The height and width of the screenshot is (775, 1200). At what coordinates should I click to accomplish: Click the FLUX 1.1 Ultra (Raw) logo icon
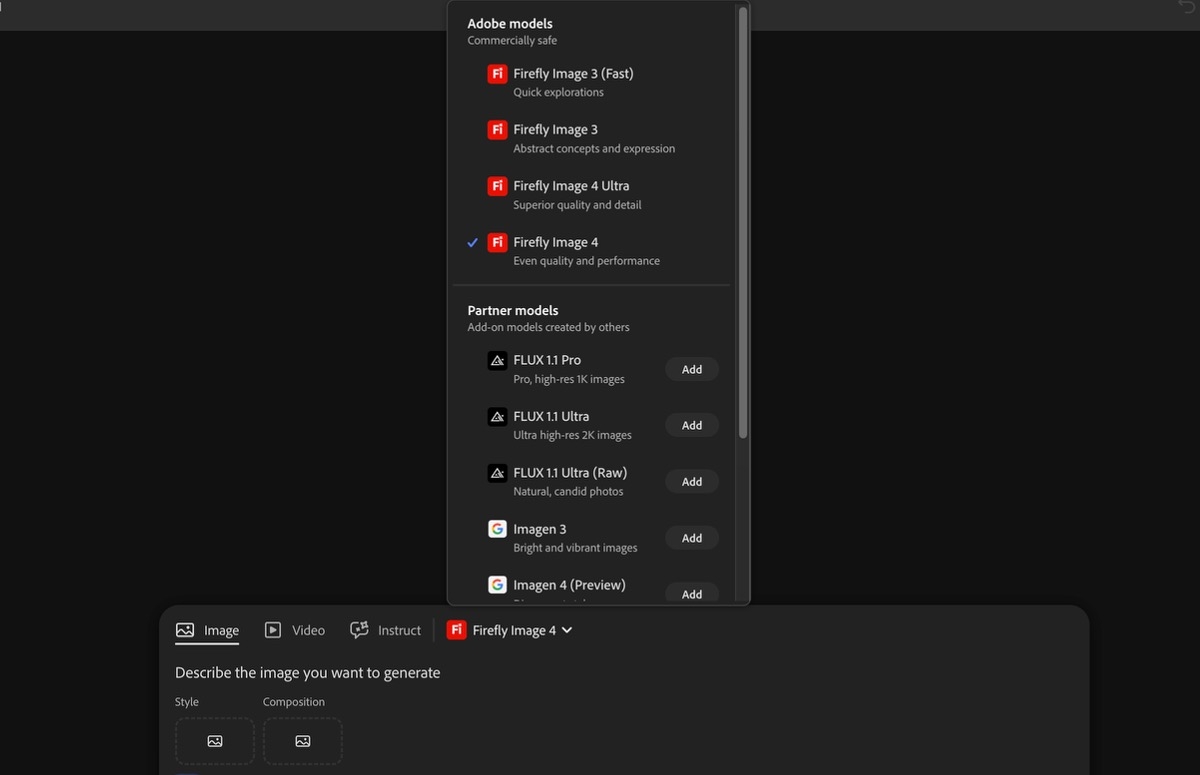click(x=497, y=472)
